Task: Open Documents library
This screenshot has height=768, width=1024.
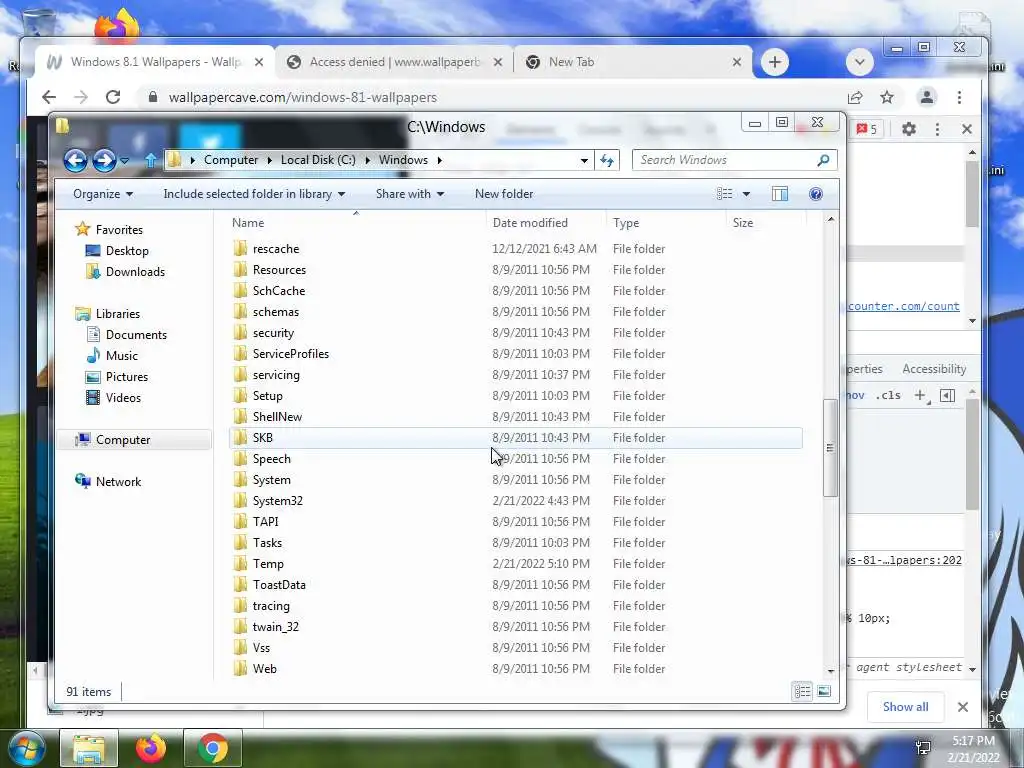Action: pyautogui.click(x=136, y=335)
